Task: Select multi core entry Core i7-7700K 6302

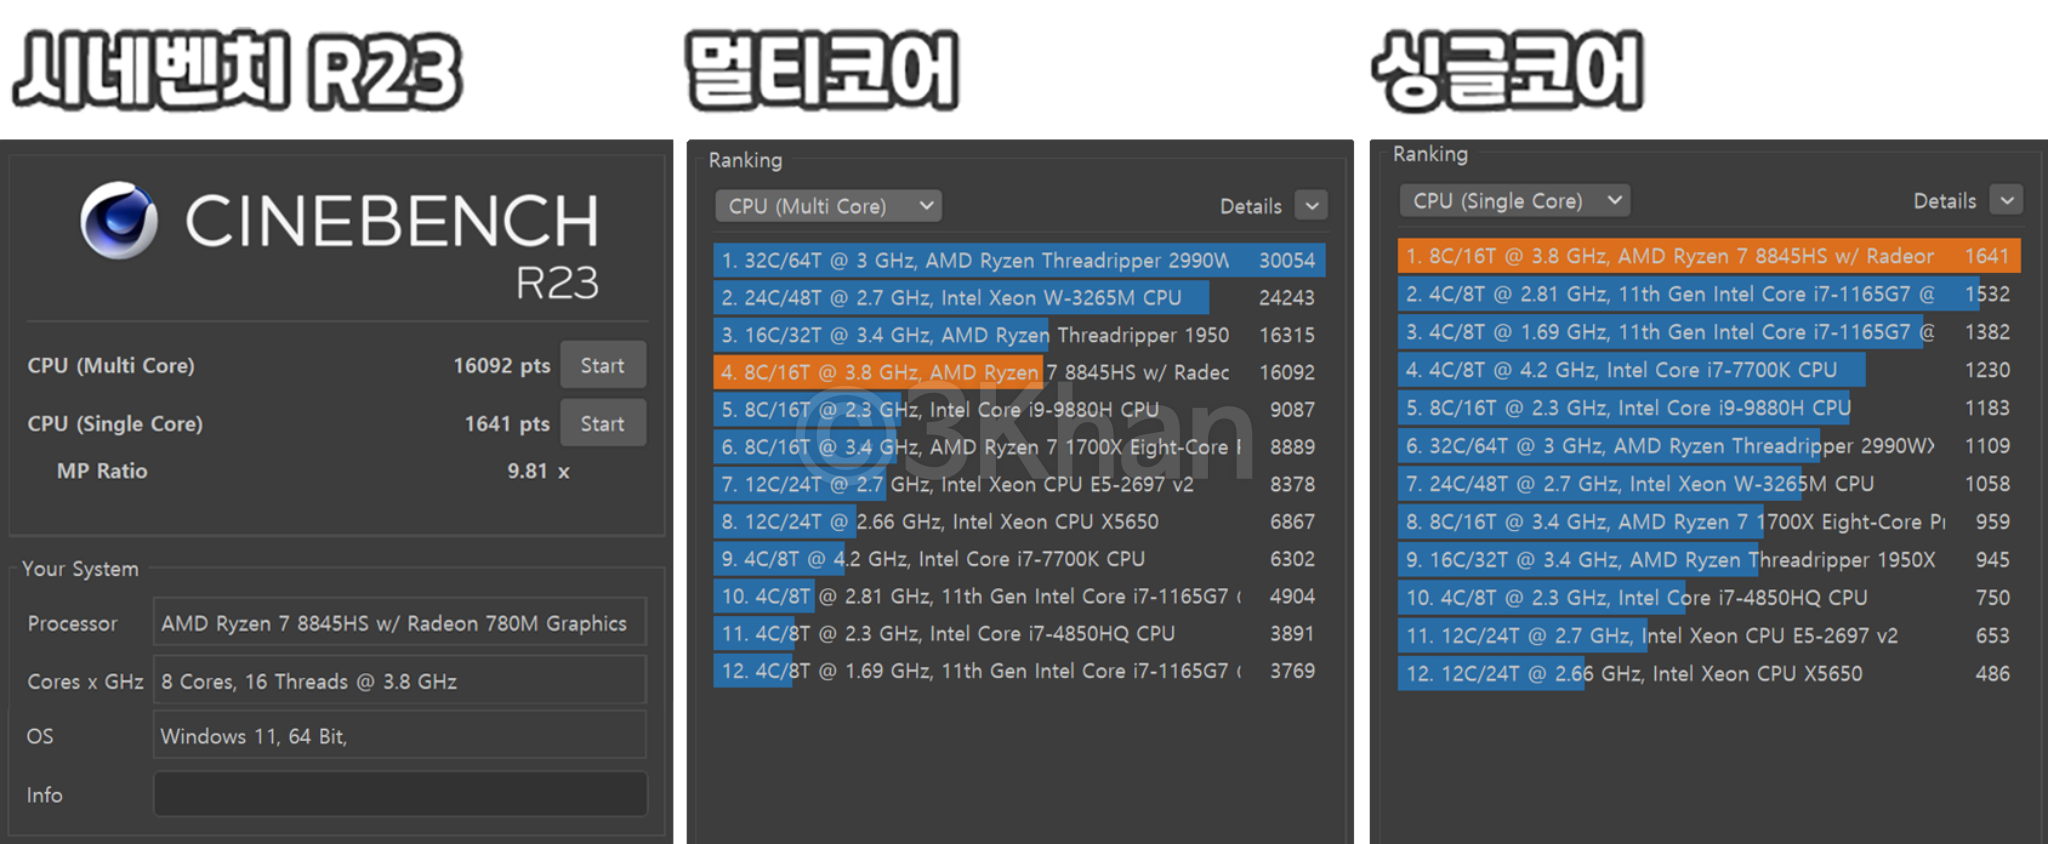Action: (1019, 559)
